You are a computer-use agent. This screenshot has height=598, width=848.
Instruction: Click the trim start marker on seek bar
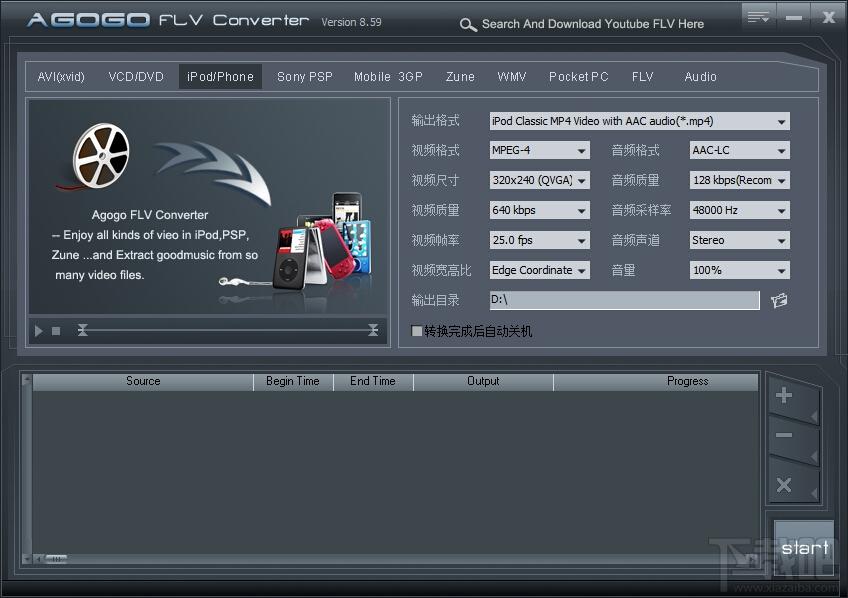tap(83, 330)
